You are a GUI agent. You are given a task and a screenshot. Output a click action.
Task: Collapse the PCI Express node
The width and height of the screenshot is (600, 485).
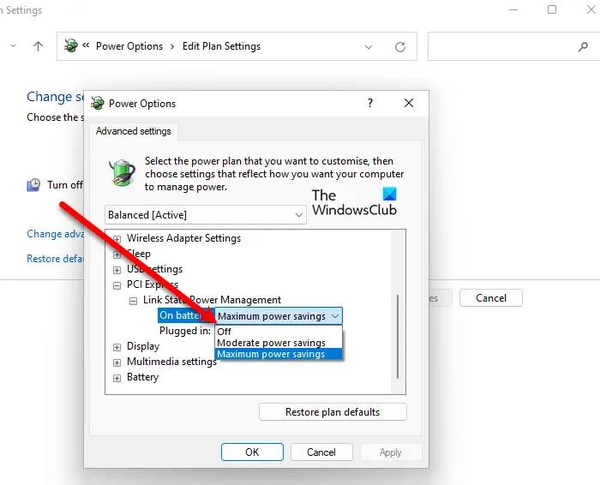tap(117, 286)
